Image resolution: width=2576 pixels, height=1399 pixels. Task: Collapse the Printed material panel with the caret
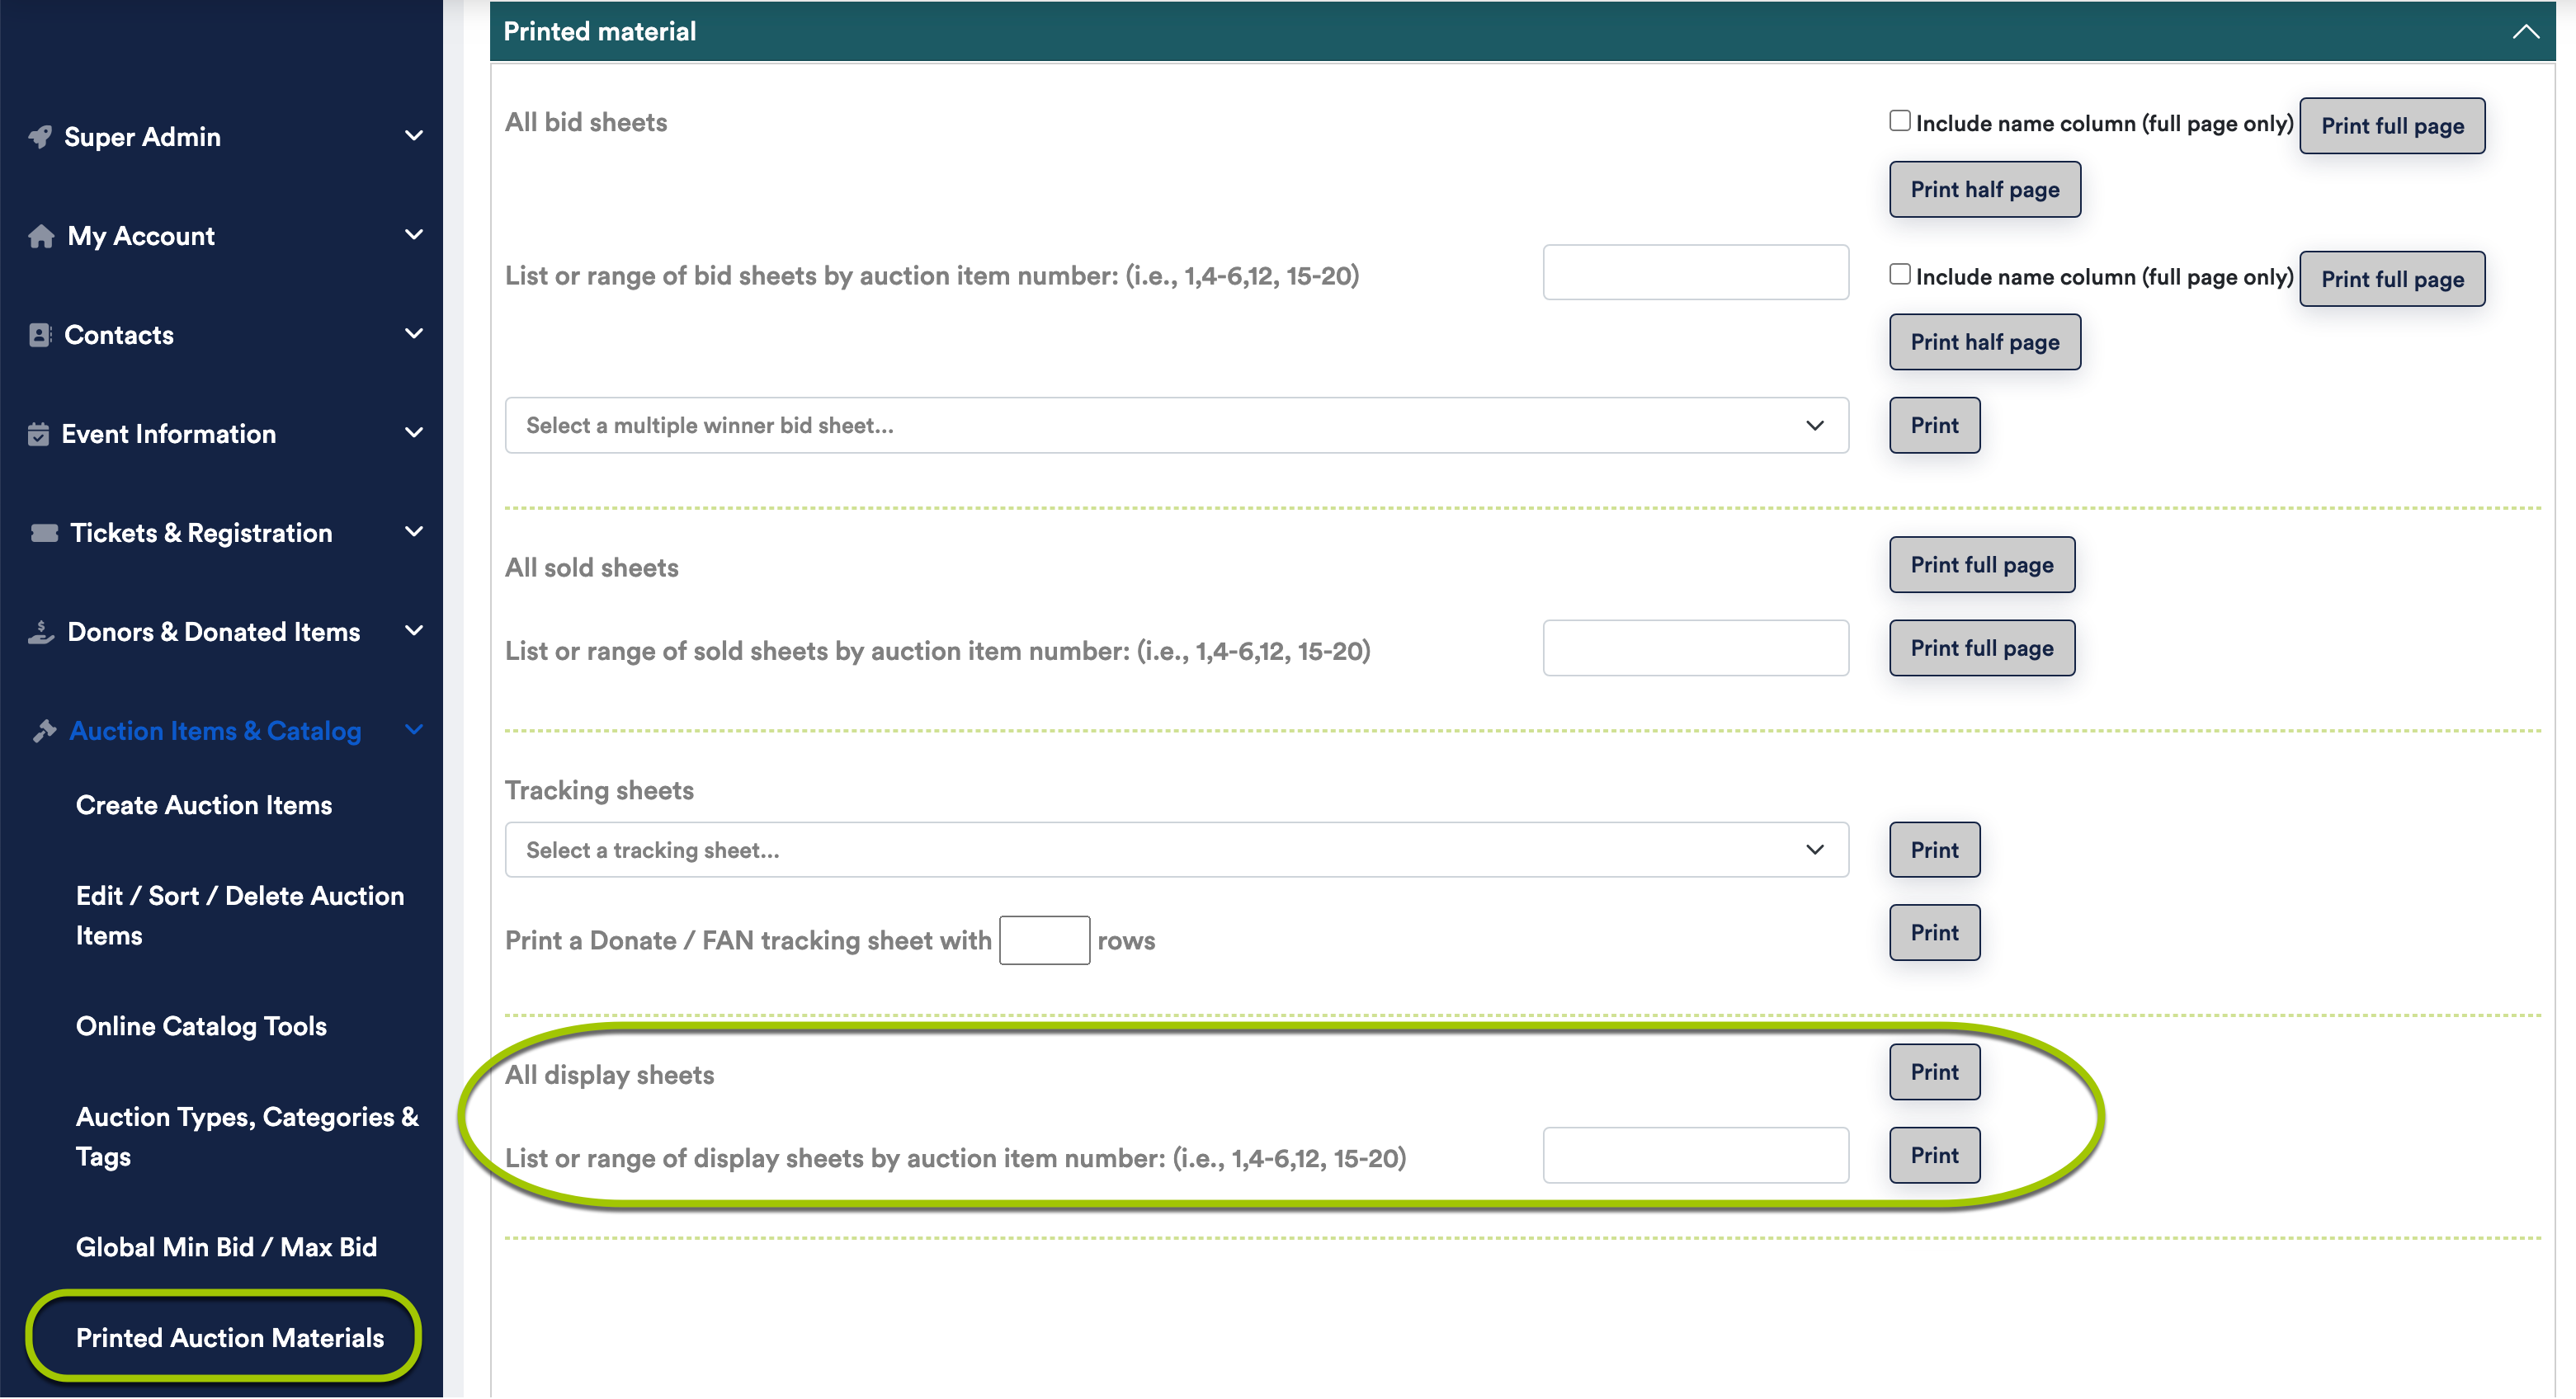(x=2526, y=31)
